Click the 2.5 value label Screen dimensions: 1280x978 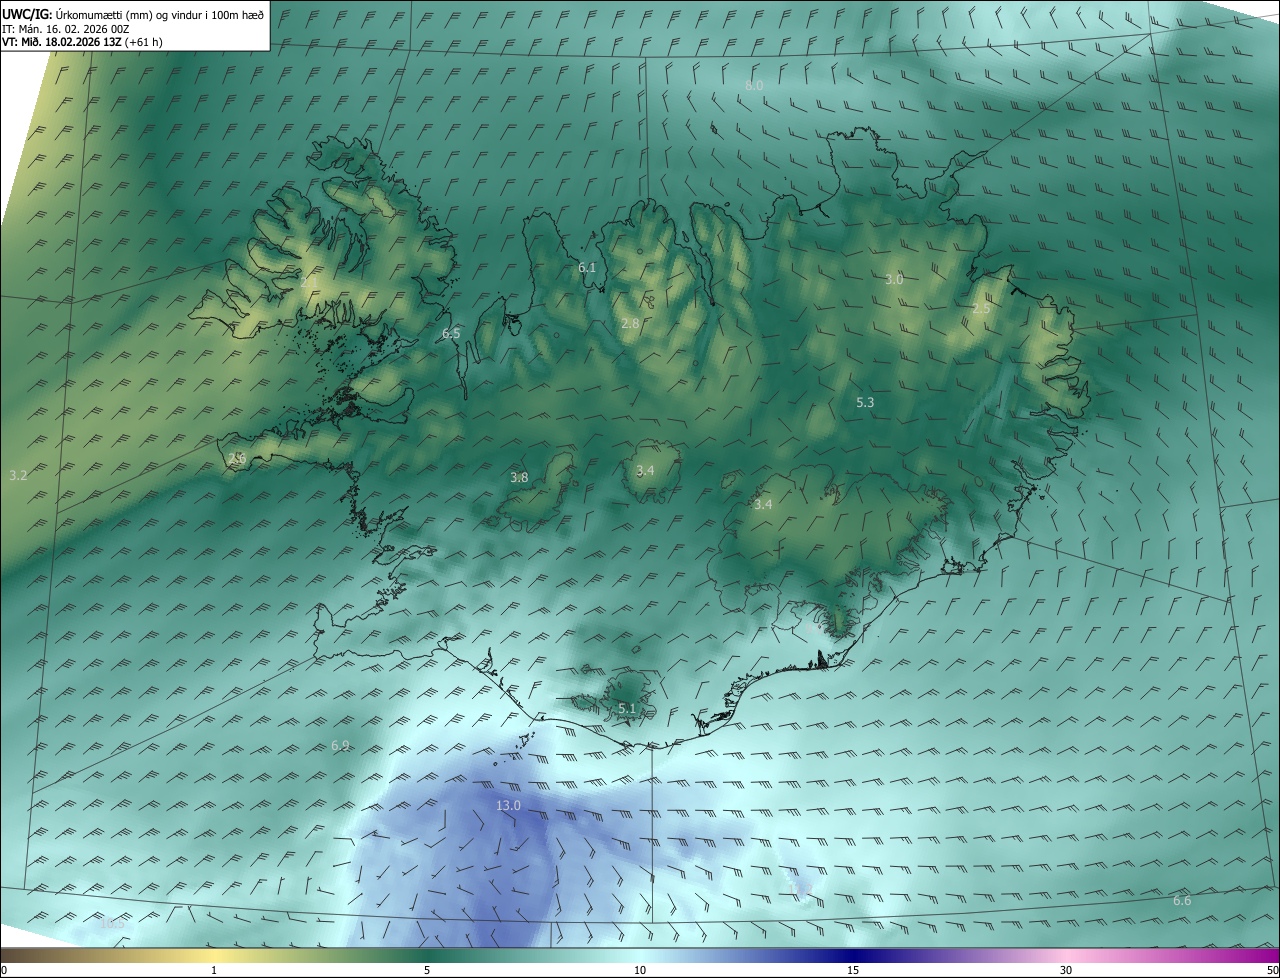pyautogui.click(x=981, y=309)
